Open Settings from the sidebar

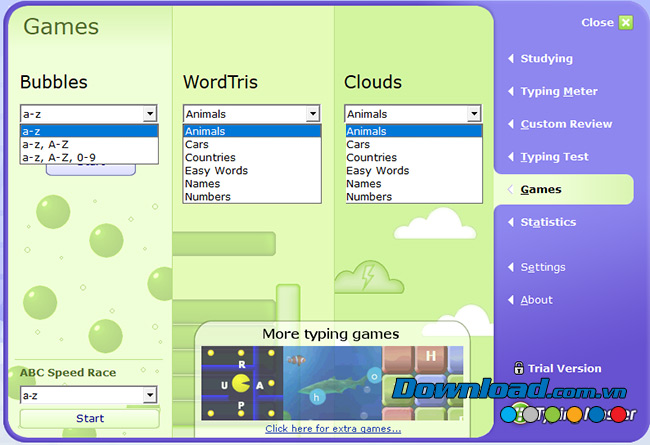[543, 267]
